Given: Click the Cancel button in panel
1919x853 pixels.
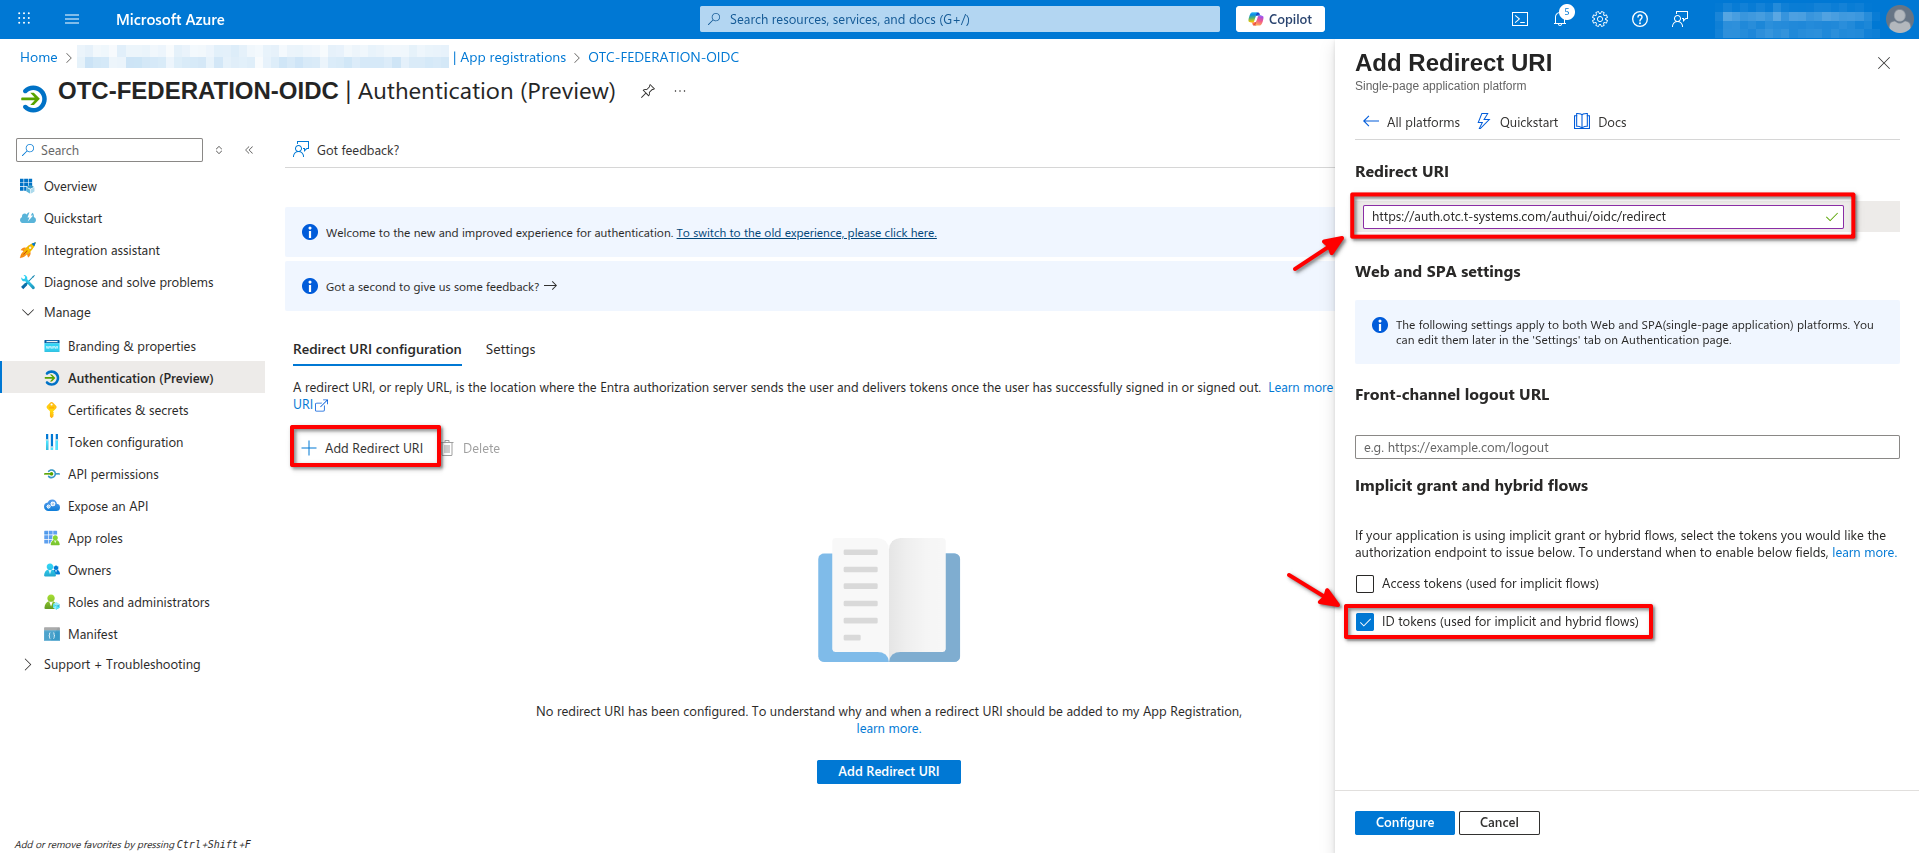Looking at the screenshot, I should [x=1498, y=822].
